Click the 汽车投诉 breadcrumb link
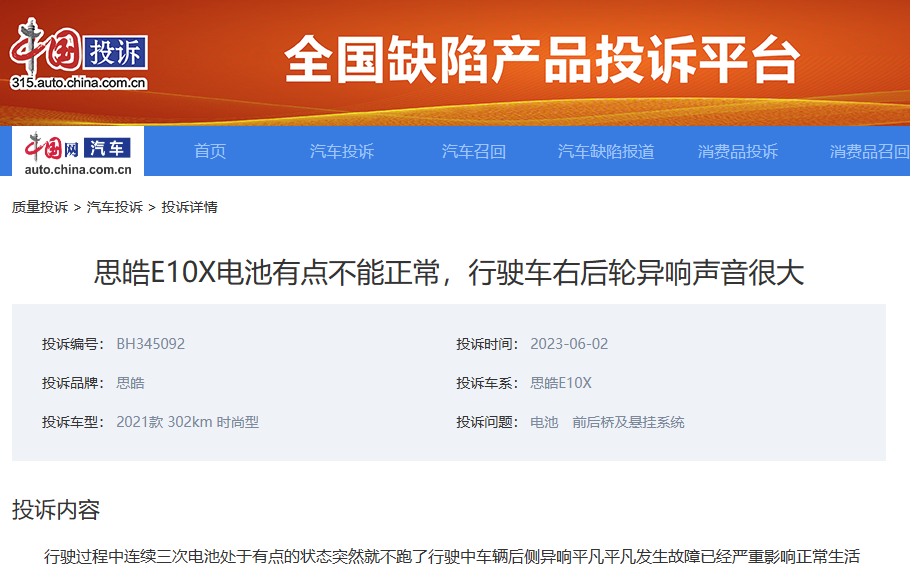910x574 pixels. 115,207
